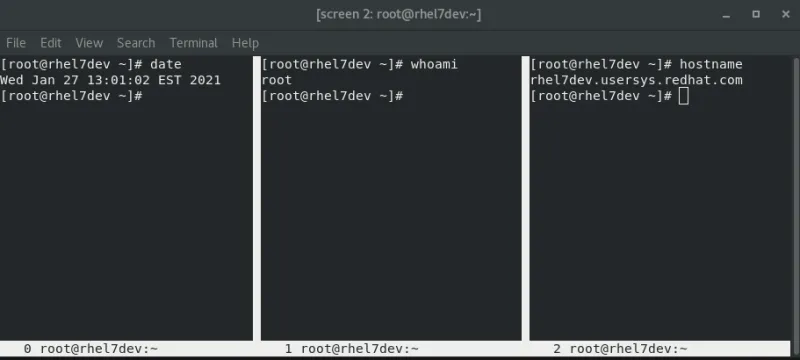Select the '2 root@rhel7dev:~' status caption
Viewport: 800px width, 360px height.
pos(620,349)
